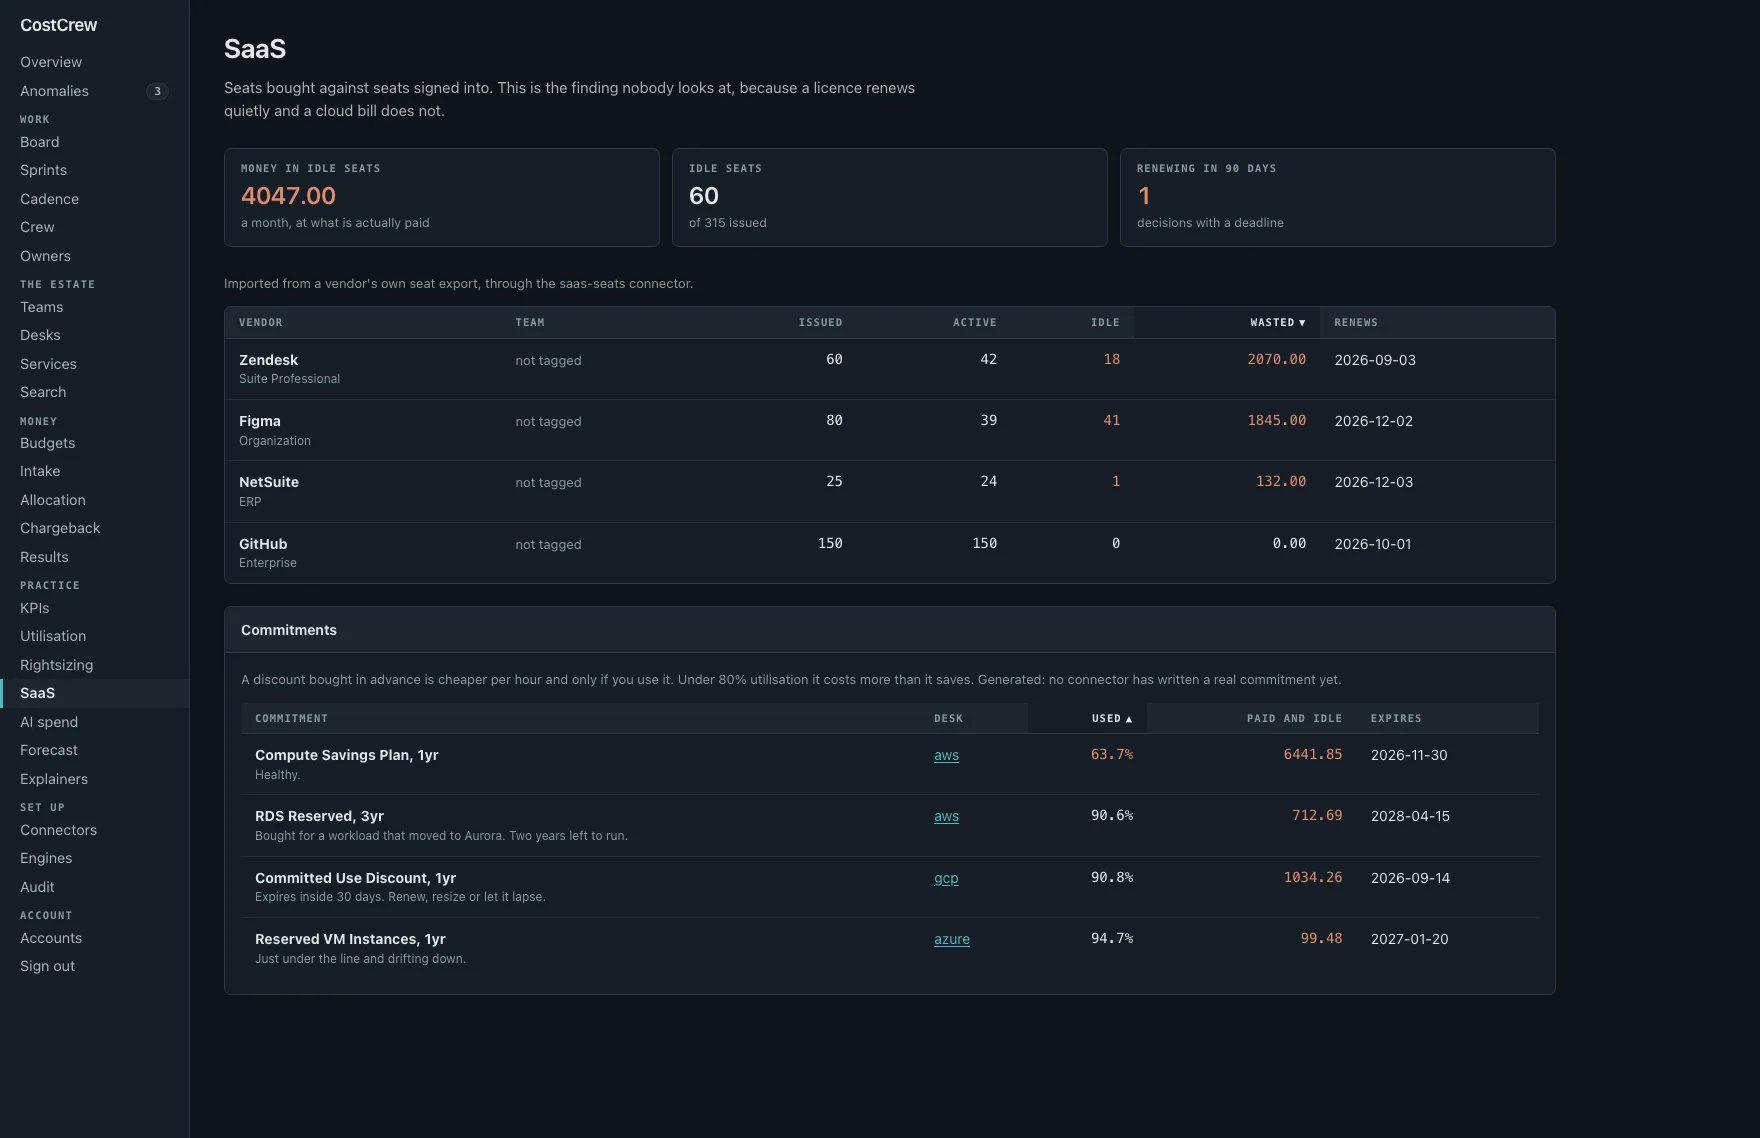This screenshot has height=1138, width=1760.
Task: Select the Zendesk vendor row name
Action: [x=268, y=360]
